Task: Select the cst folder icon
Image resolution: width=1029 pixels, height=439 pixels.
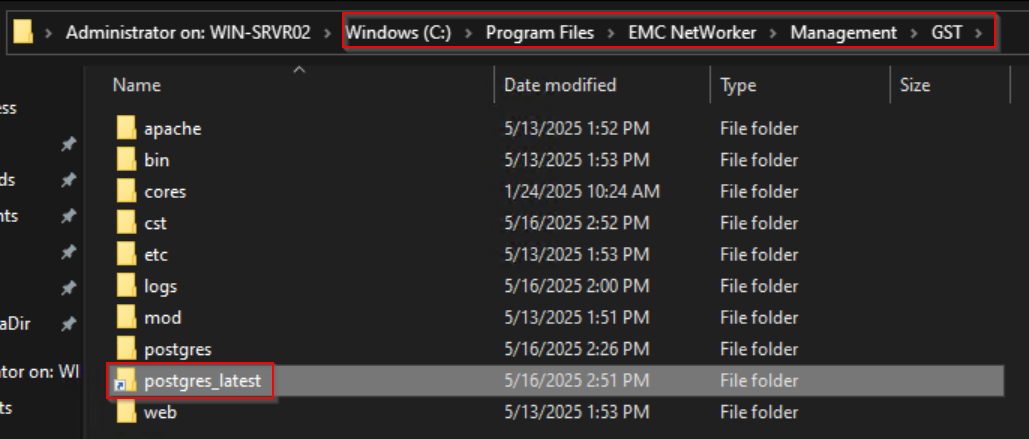Action: click(126, 222)
